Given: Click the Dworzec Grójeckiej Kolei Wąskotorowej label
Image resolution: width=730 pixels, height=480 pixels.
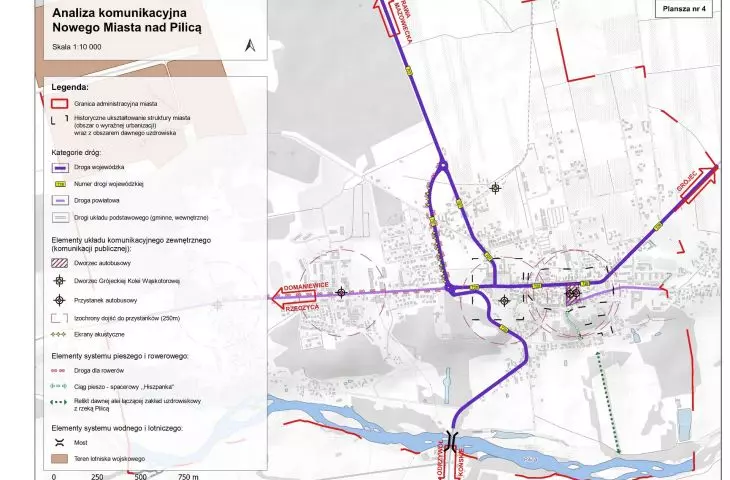Looking at the screenshot, I should (x=127, y=281).
